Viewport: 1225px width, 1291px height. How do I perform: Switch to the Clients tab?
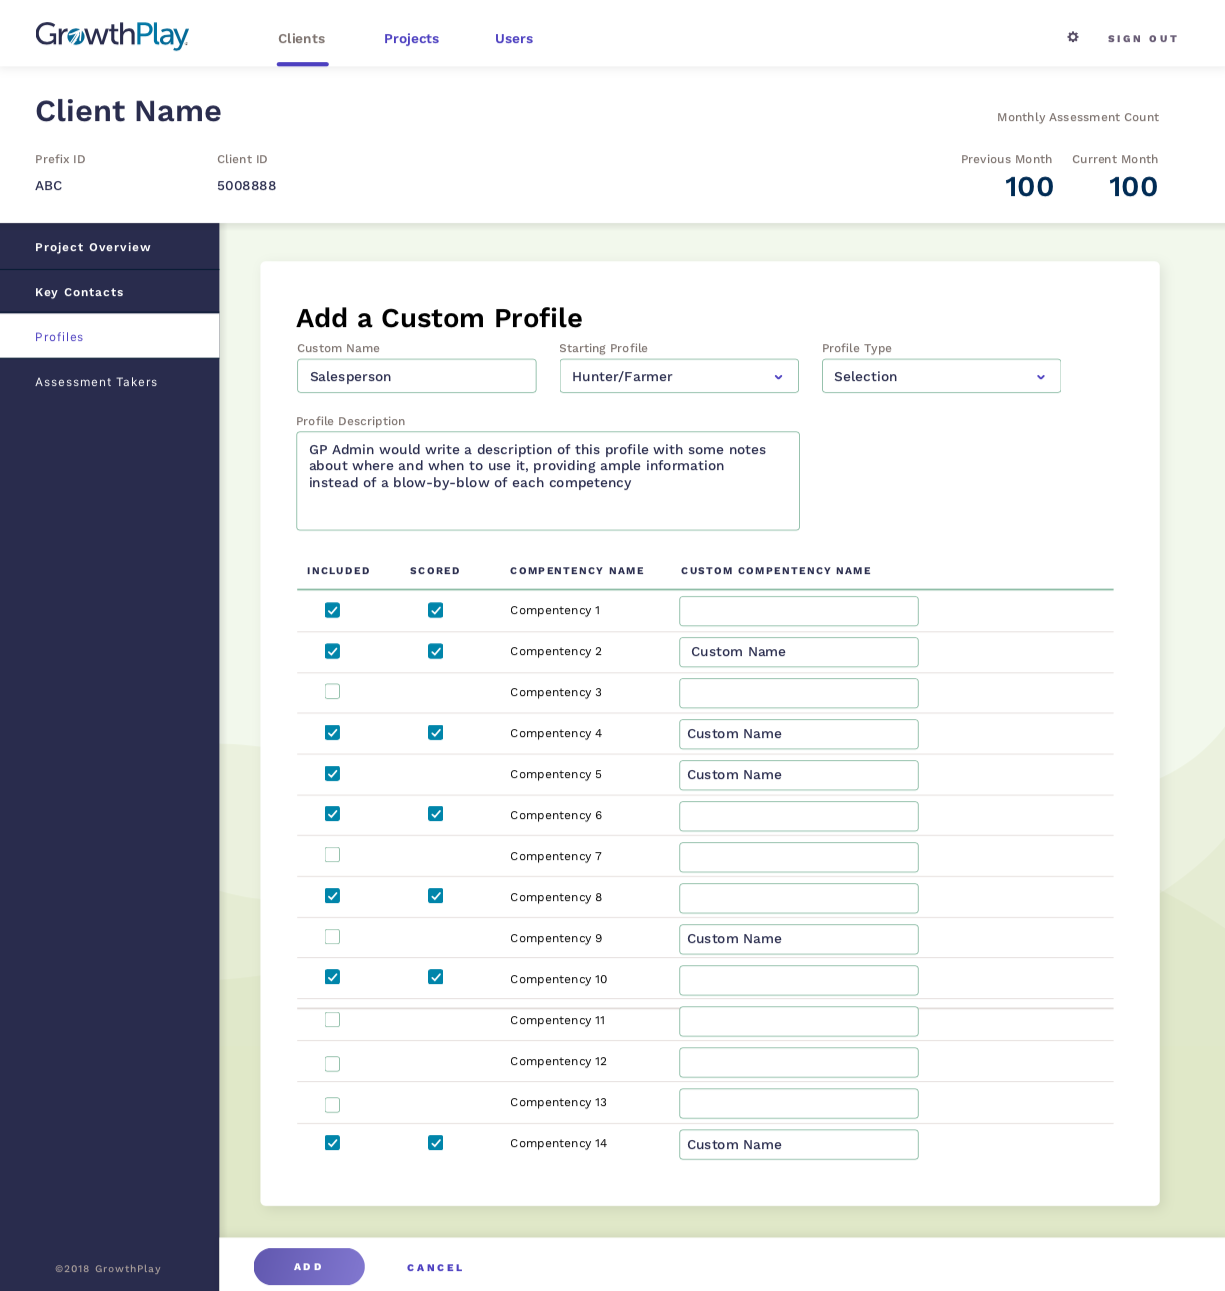302,39
